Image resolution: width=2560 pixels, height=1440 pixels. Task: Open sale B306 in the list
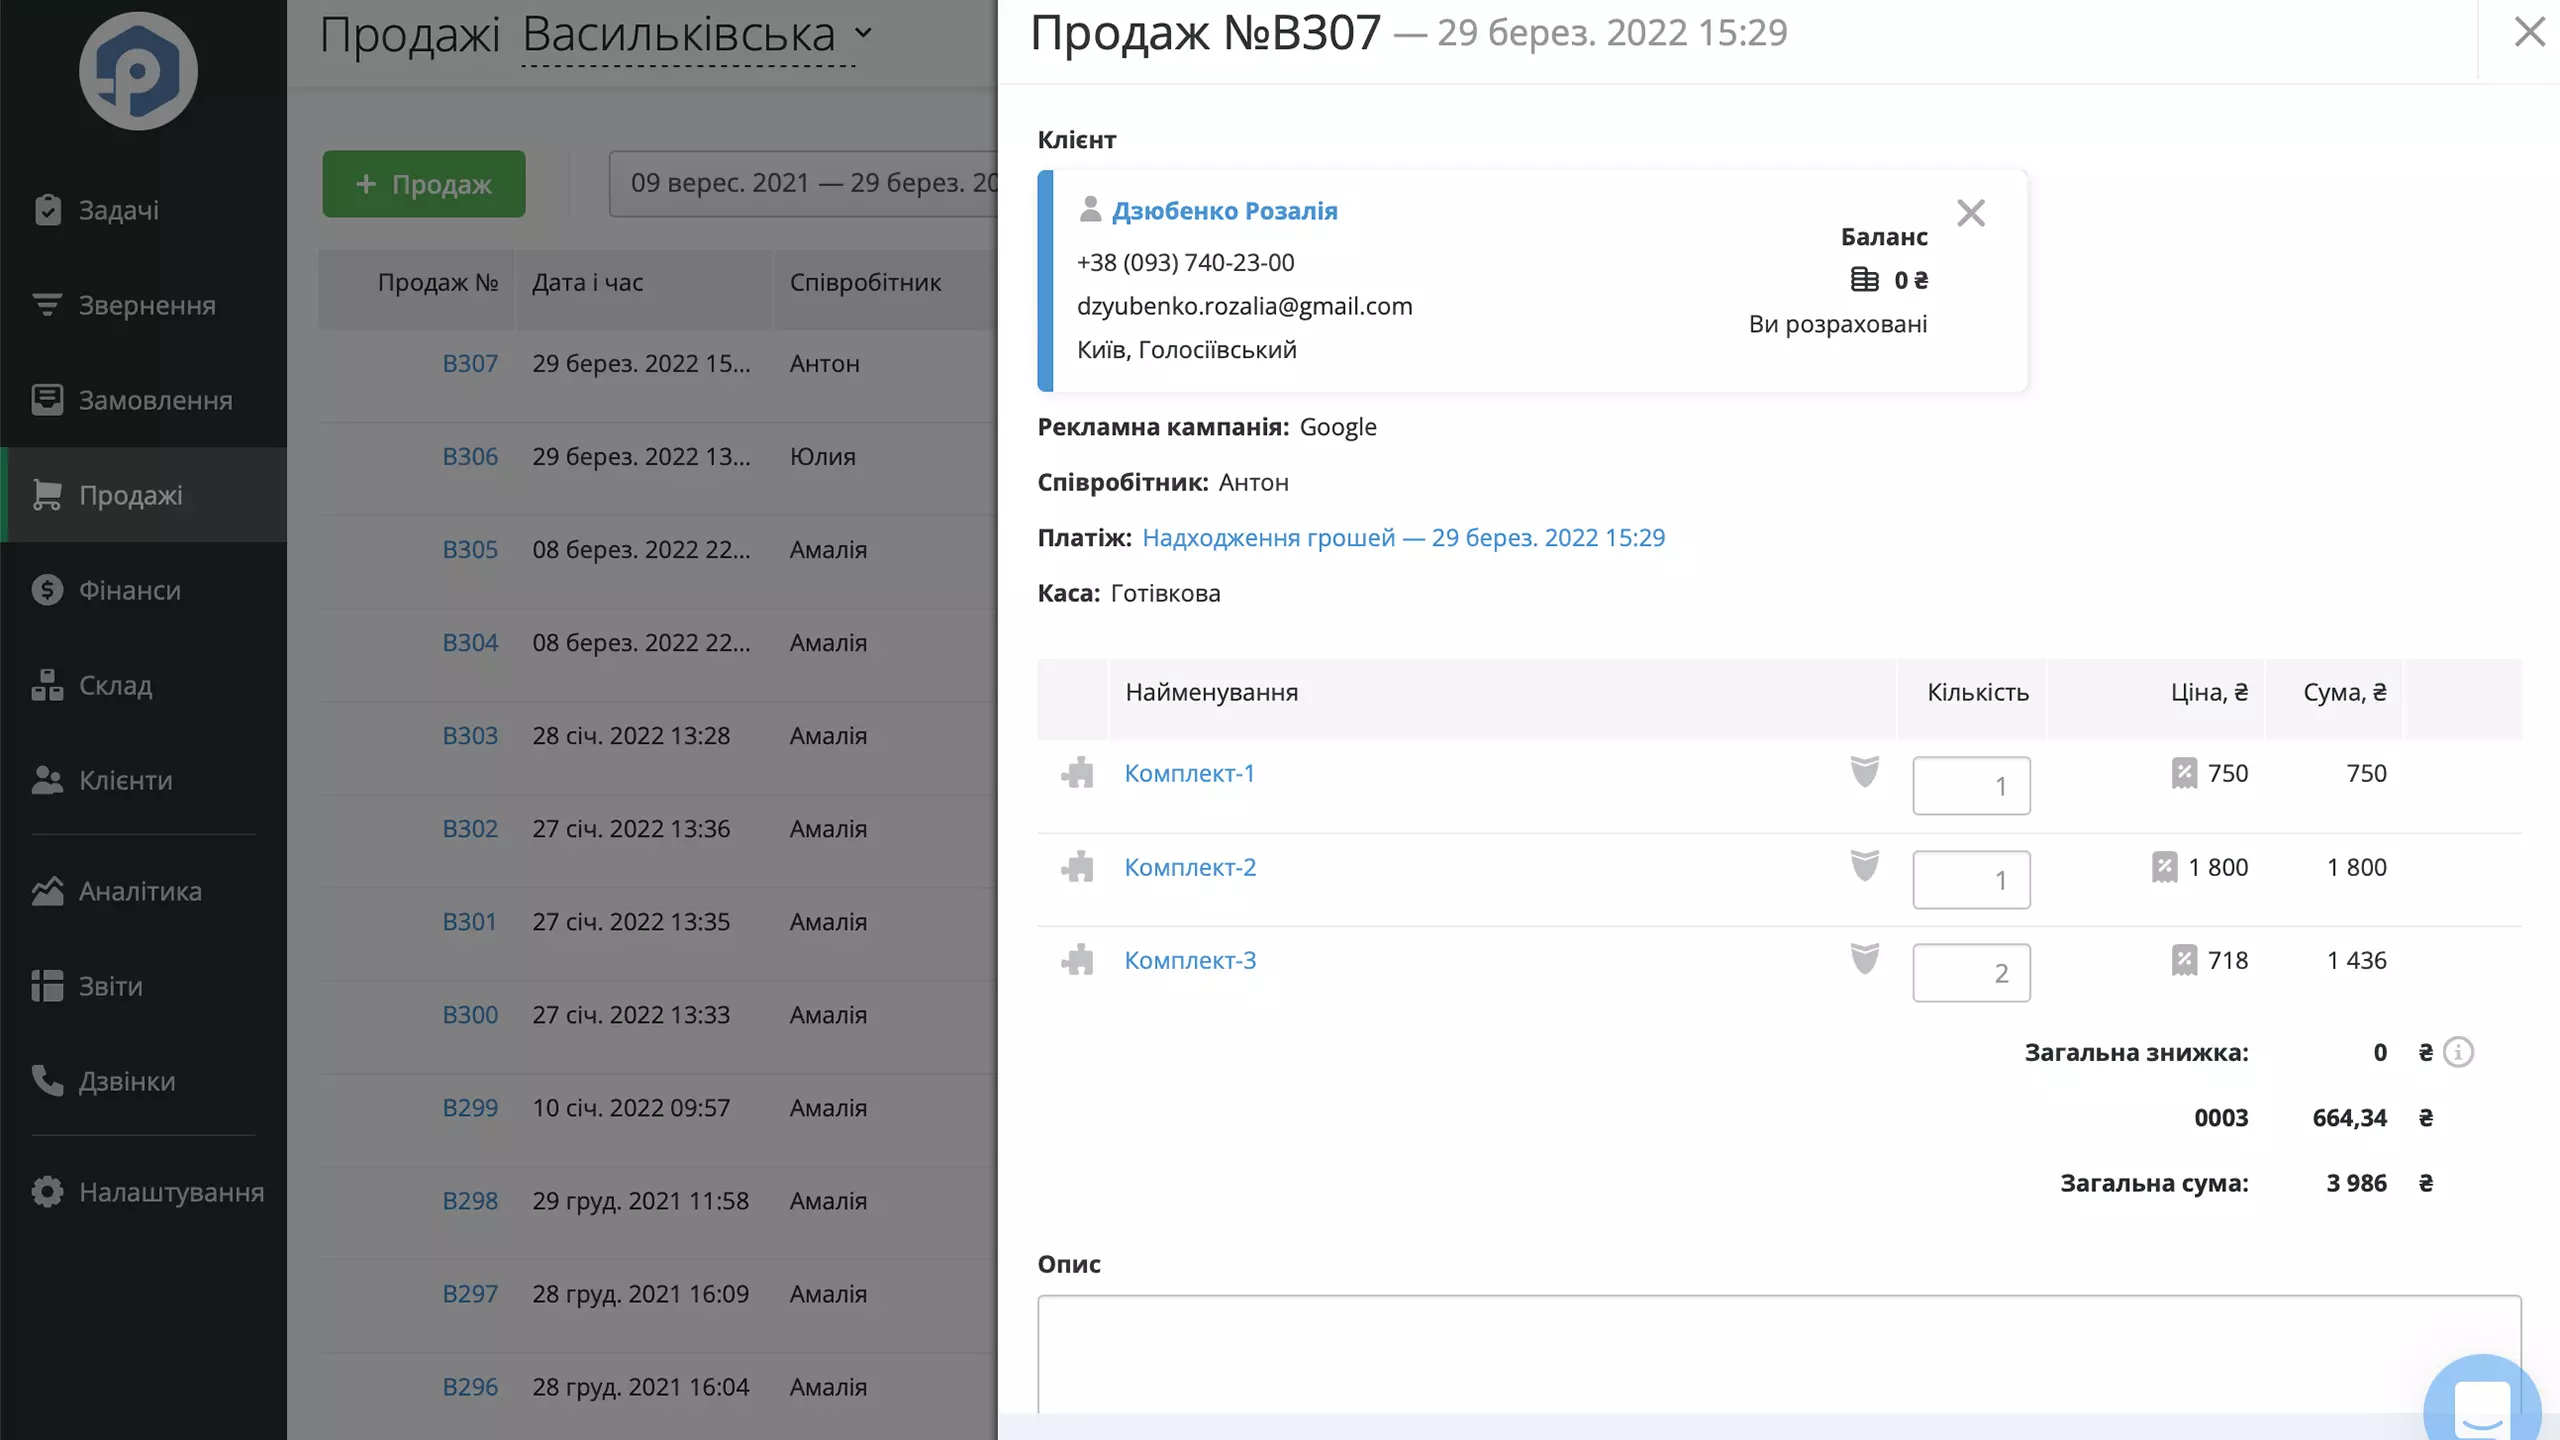point(470,456)
